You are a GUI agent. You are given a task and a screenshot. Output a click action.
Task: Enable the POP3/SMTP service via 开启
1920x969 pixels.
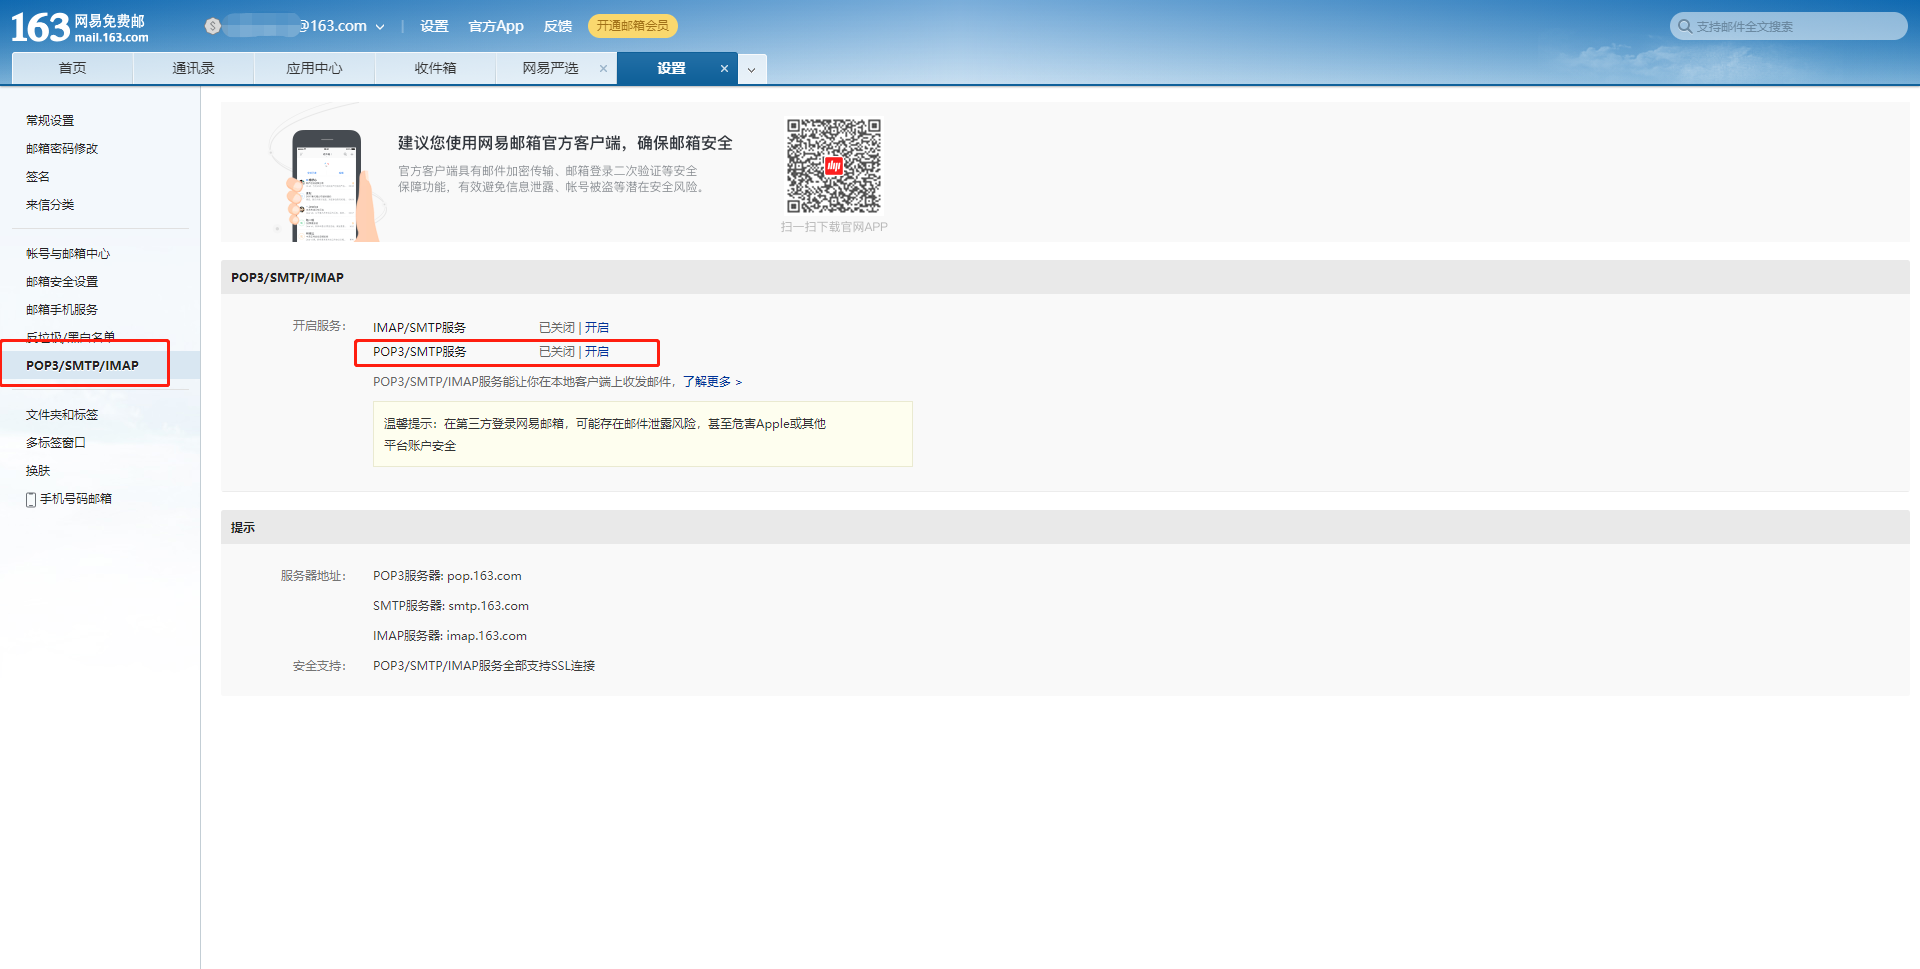597,351
